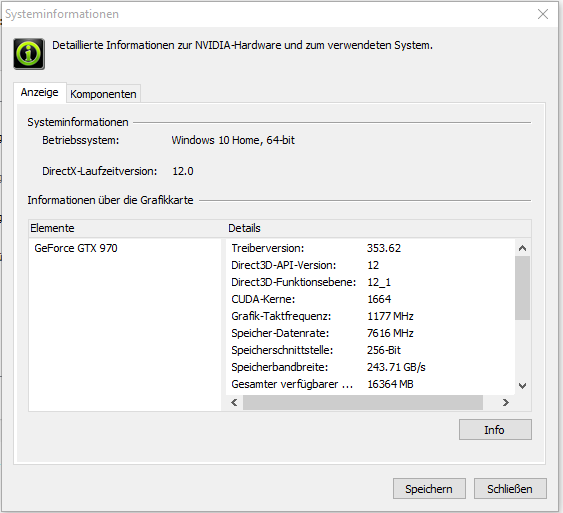Click the horizontal scrollbar thumb
The image size is (563, 513).
(x=363, y=402)
